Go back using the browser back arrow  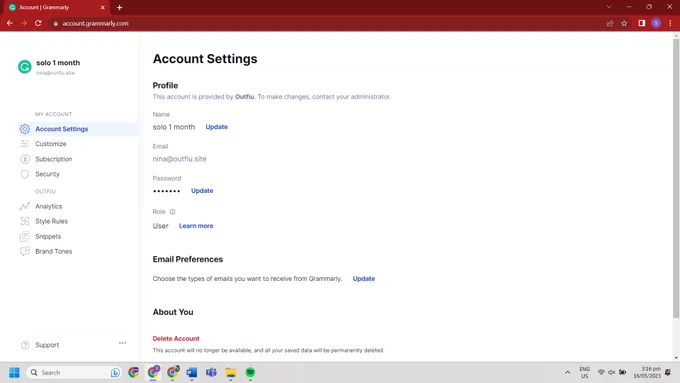click(10, 23)
